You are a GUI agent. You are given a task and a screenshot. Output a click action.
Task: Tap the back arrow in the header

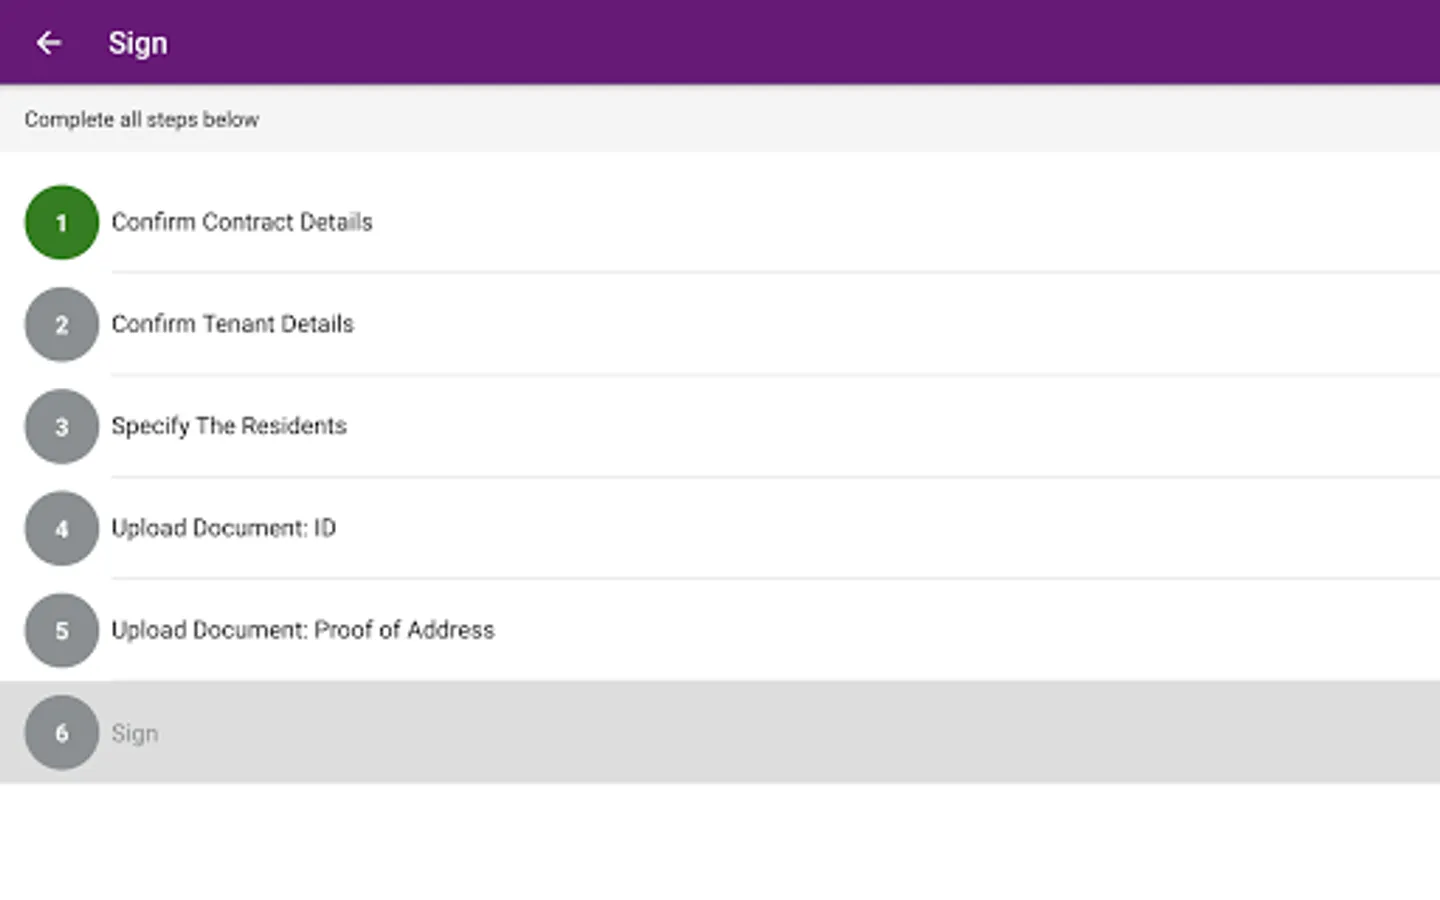[48, 42]
